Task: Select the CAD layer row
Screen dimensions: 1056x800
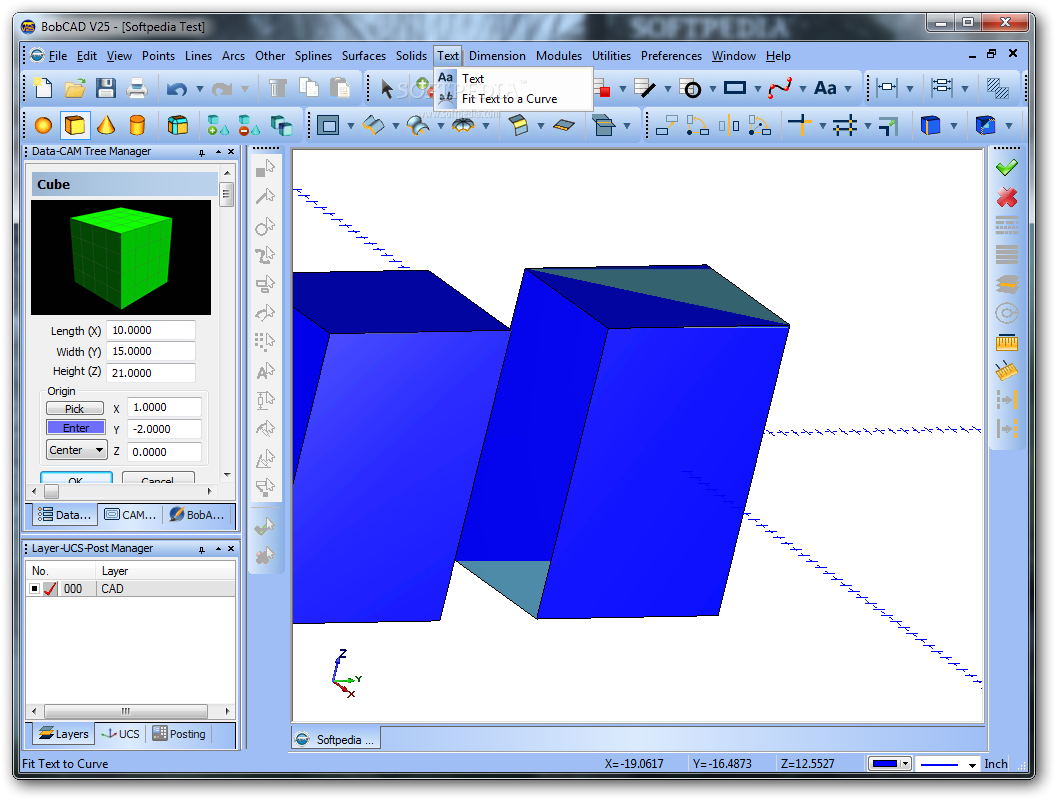Action: 131,589
